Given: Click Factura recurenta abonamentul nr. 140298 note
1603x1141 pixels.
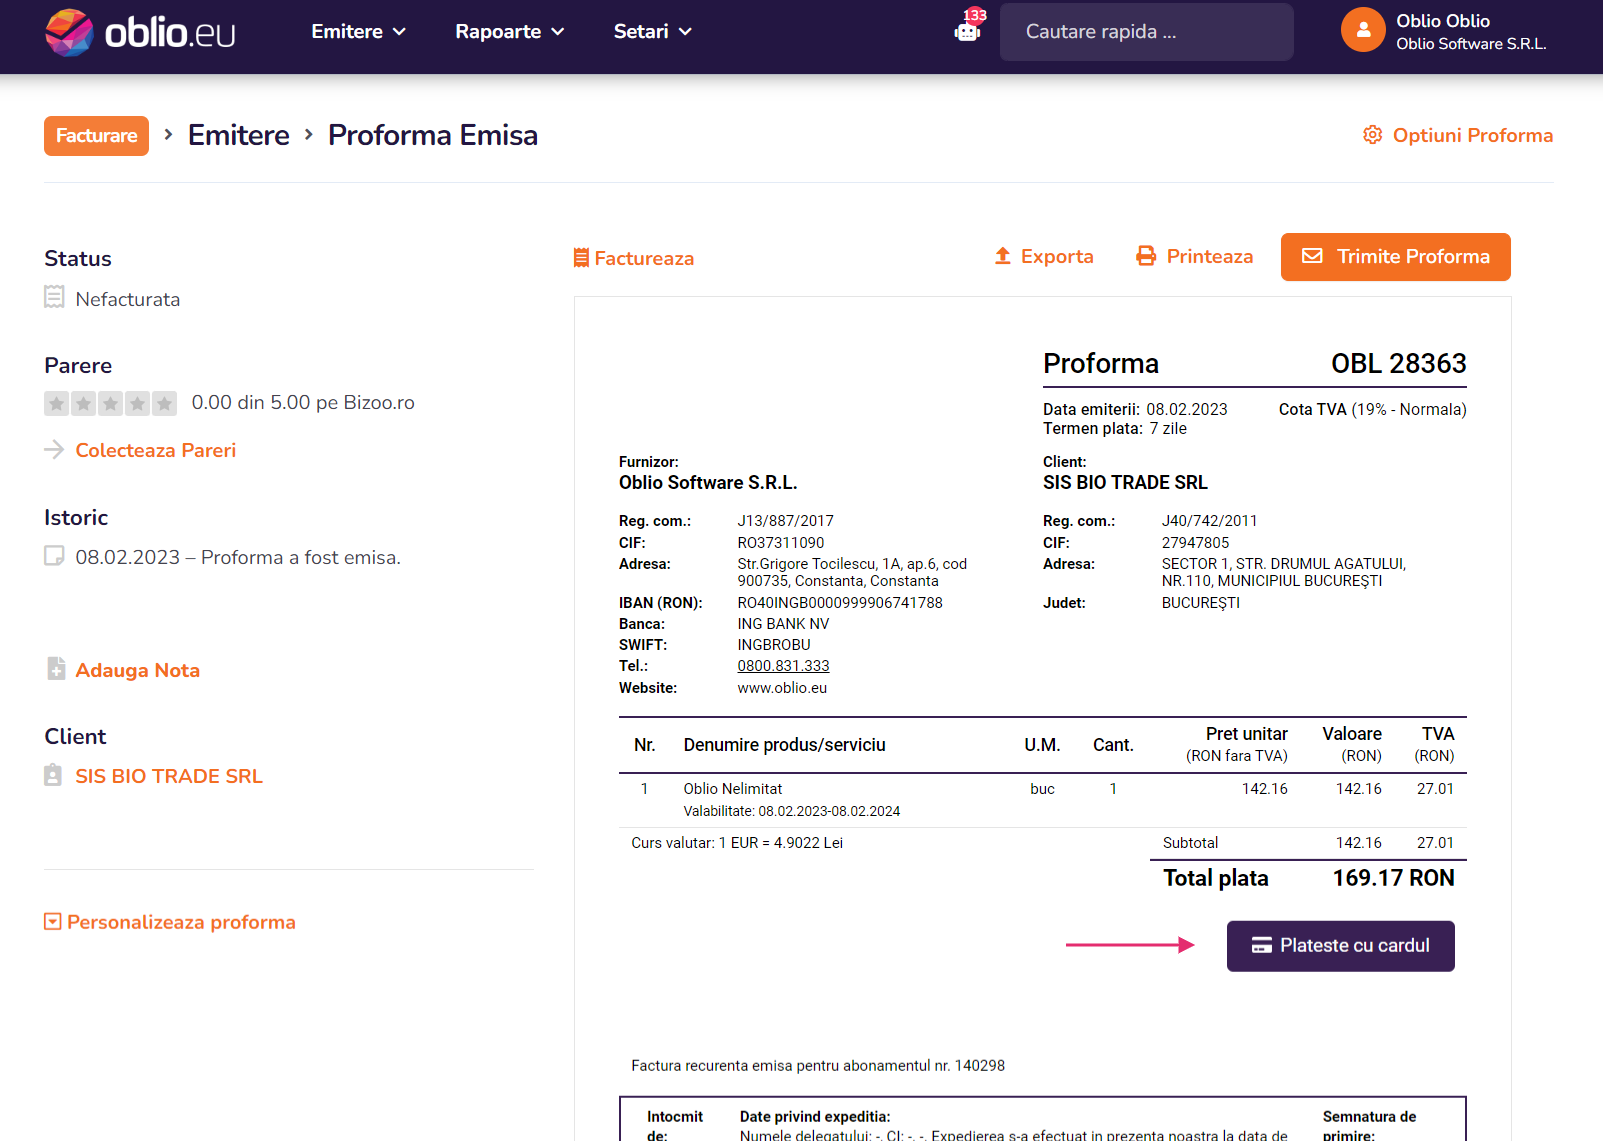Looking at the screenshot, I should (x=818, y=1066).
